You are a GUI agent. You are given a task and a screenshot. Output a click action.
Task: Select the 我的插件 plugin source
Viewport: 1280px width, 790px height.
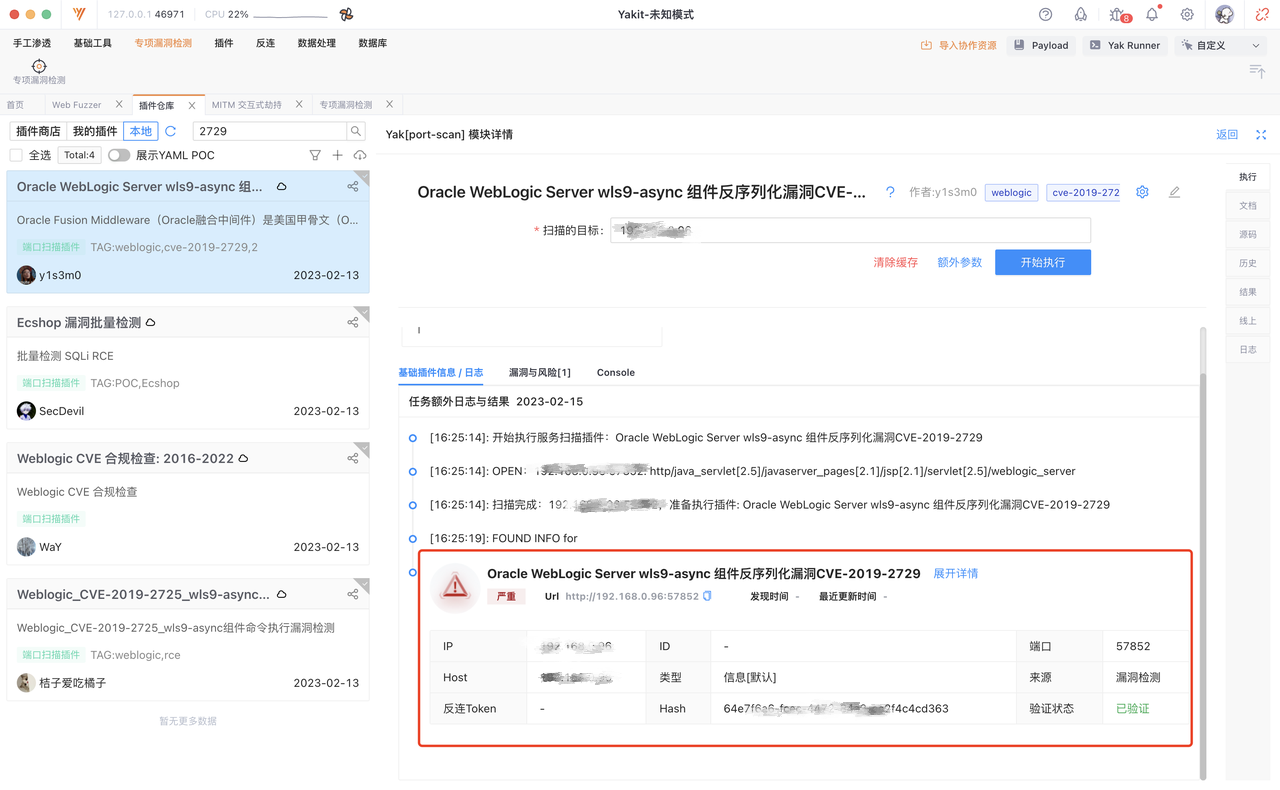(x=96, y=131)
